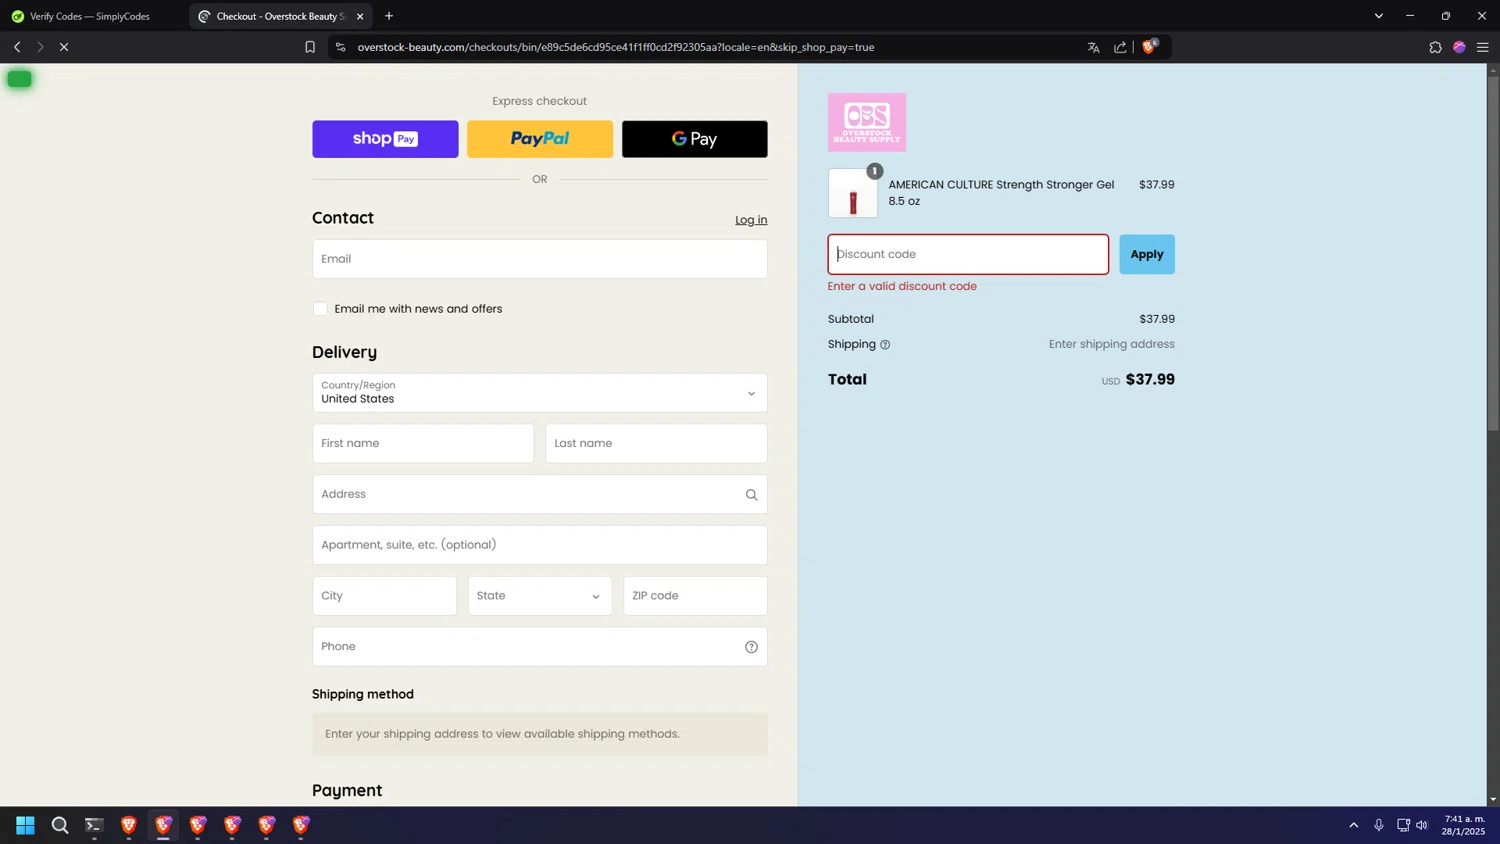Click phone field help question icon
Image resolution: width=1500 pixels, height=844 pixels.
[751, 647]
